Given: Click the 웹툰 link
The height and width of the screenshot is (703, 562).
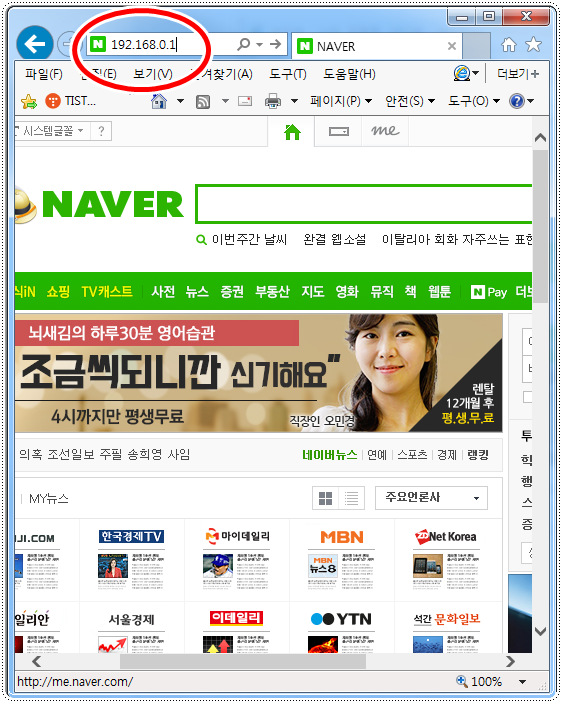Looking at the screenshot, I should 439,292.
